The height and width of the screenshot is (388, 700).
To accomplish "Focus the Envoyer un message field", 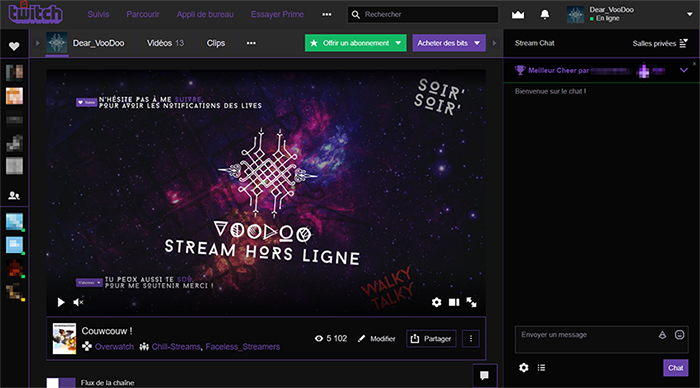I will (601, 339).
